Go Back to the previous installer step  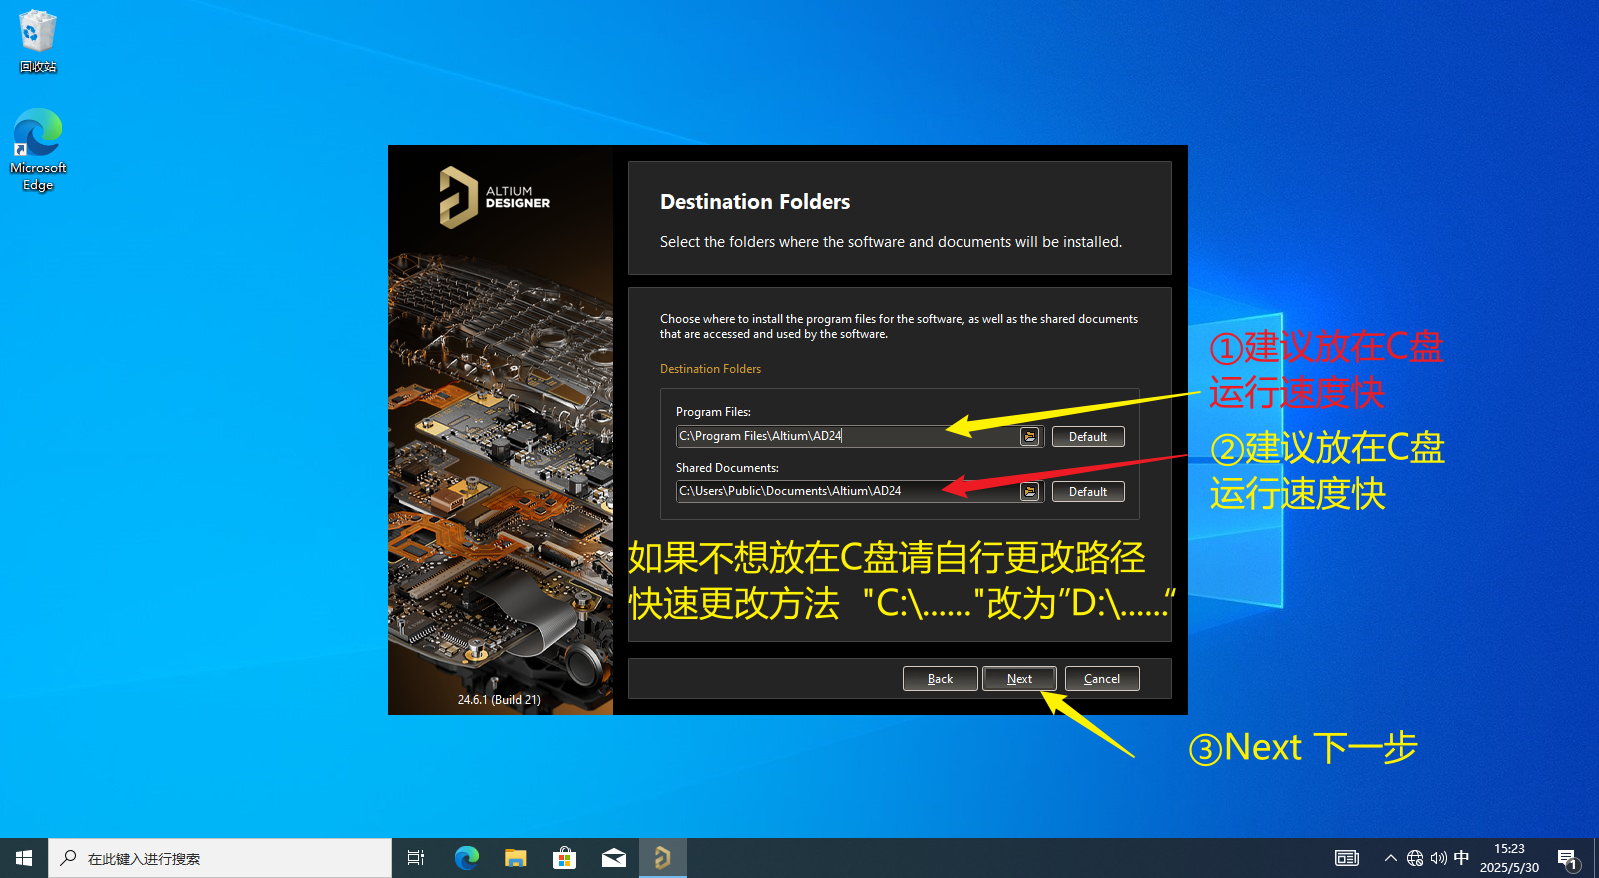(940, 679)
